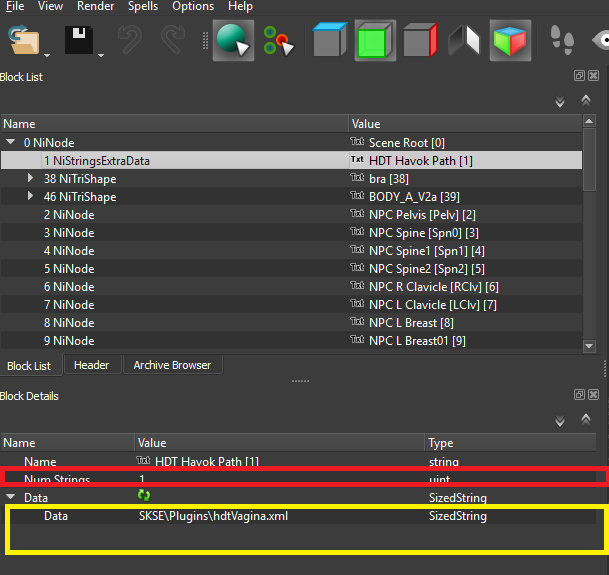609x575 pixels.
Task: Select the 3 NiNode row
Action: 291,232
